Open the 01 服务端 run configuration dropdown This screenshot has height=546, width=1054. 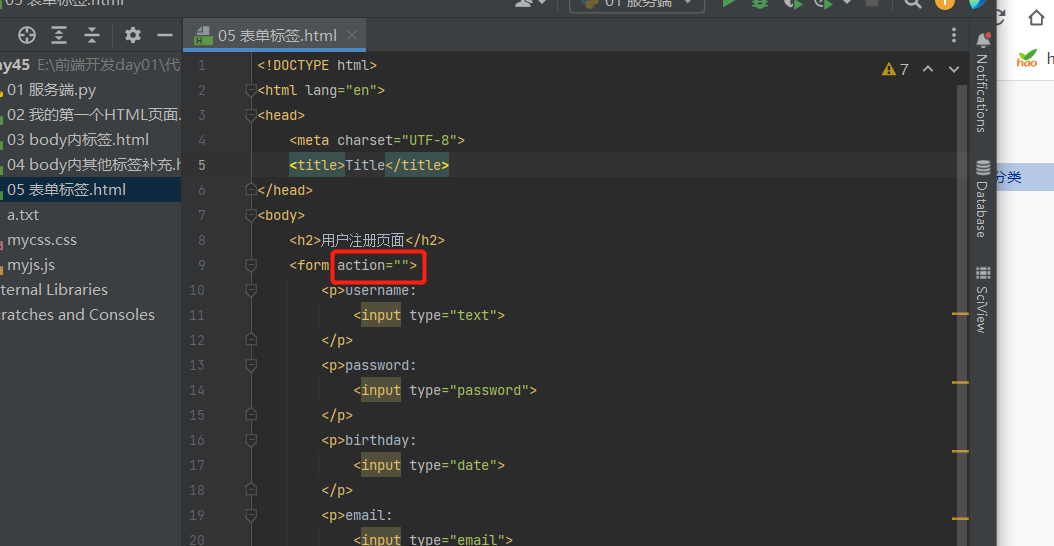point(637,4)
